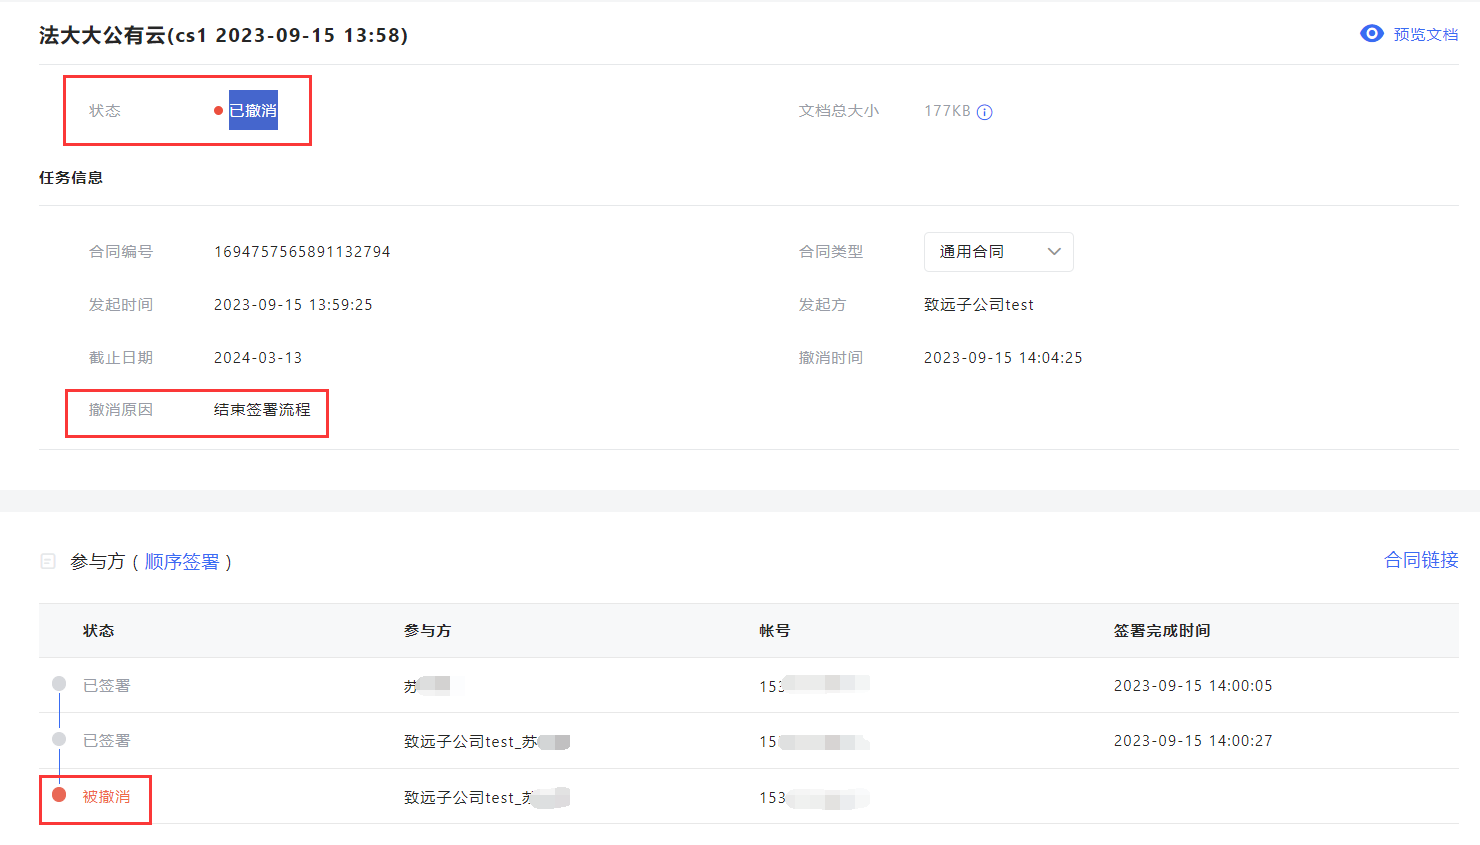Click the 顺序签署 link text
This screenshot has width=1480, height=845.
tap(182, 562)
